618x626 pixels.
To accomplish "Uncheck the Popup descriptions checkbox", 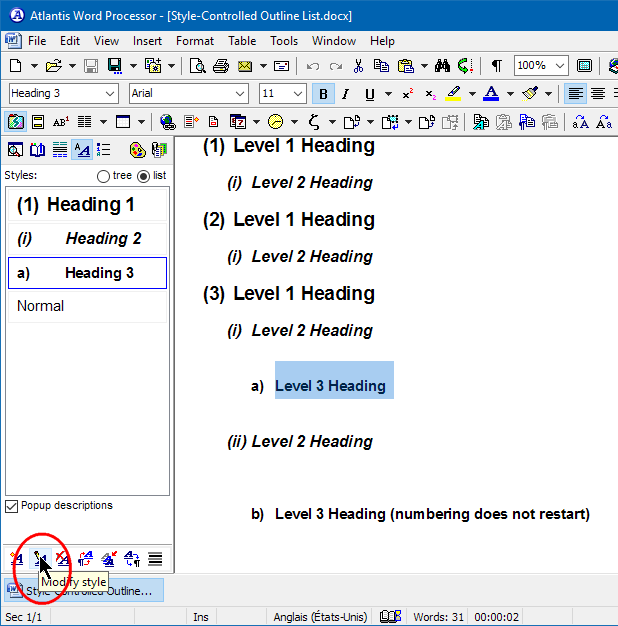I will point(12,506).
